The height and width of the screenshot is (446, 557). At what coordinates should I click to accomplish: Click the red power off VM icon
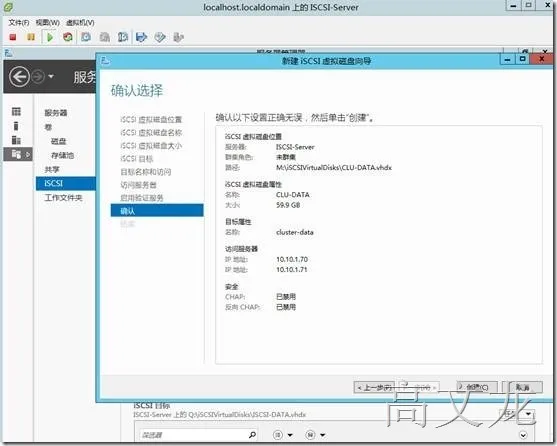pos(13,37)
